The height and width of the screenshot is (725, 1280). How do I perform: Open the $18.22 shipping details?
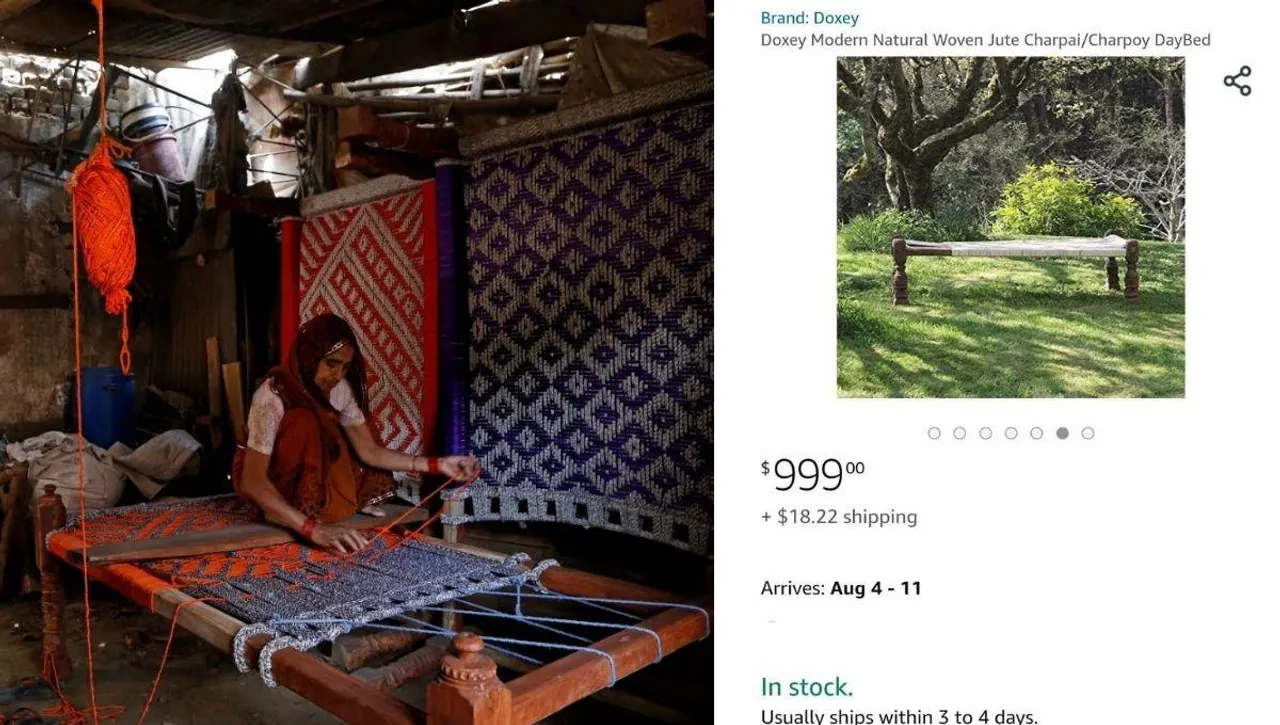[x=838, y=516]
